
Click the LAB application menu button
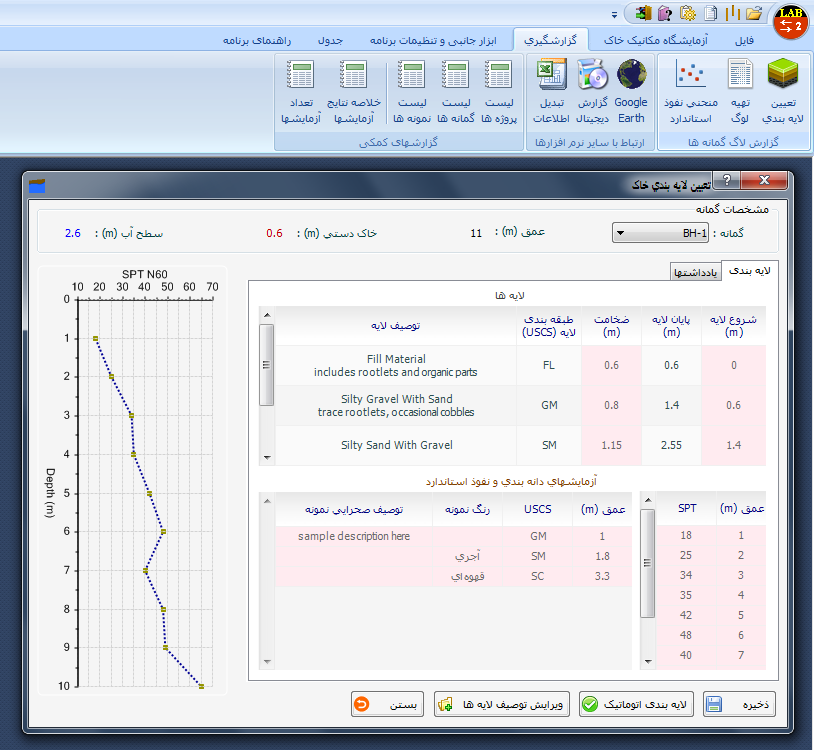tap(790, 20)
